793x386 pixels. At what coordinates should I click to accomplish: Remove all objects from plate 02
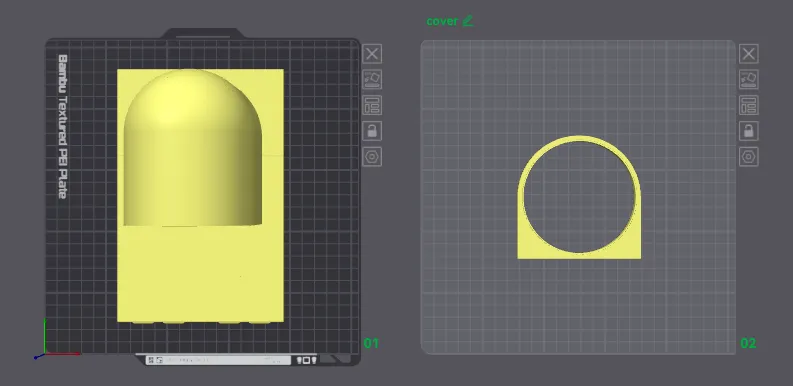(x=748, y=54)
